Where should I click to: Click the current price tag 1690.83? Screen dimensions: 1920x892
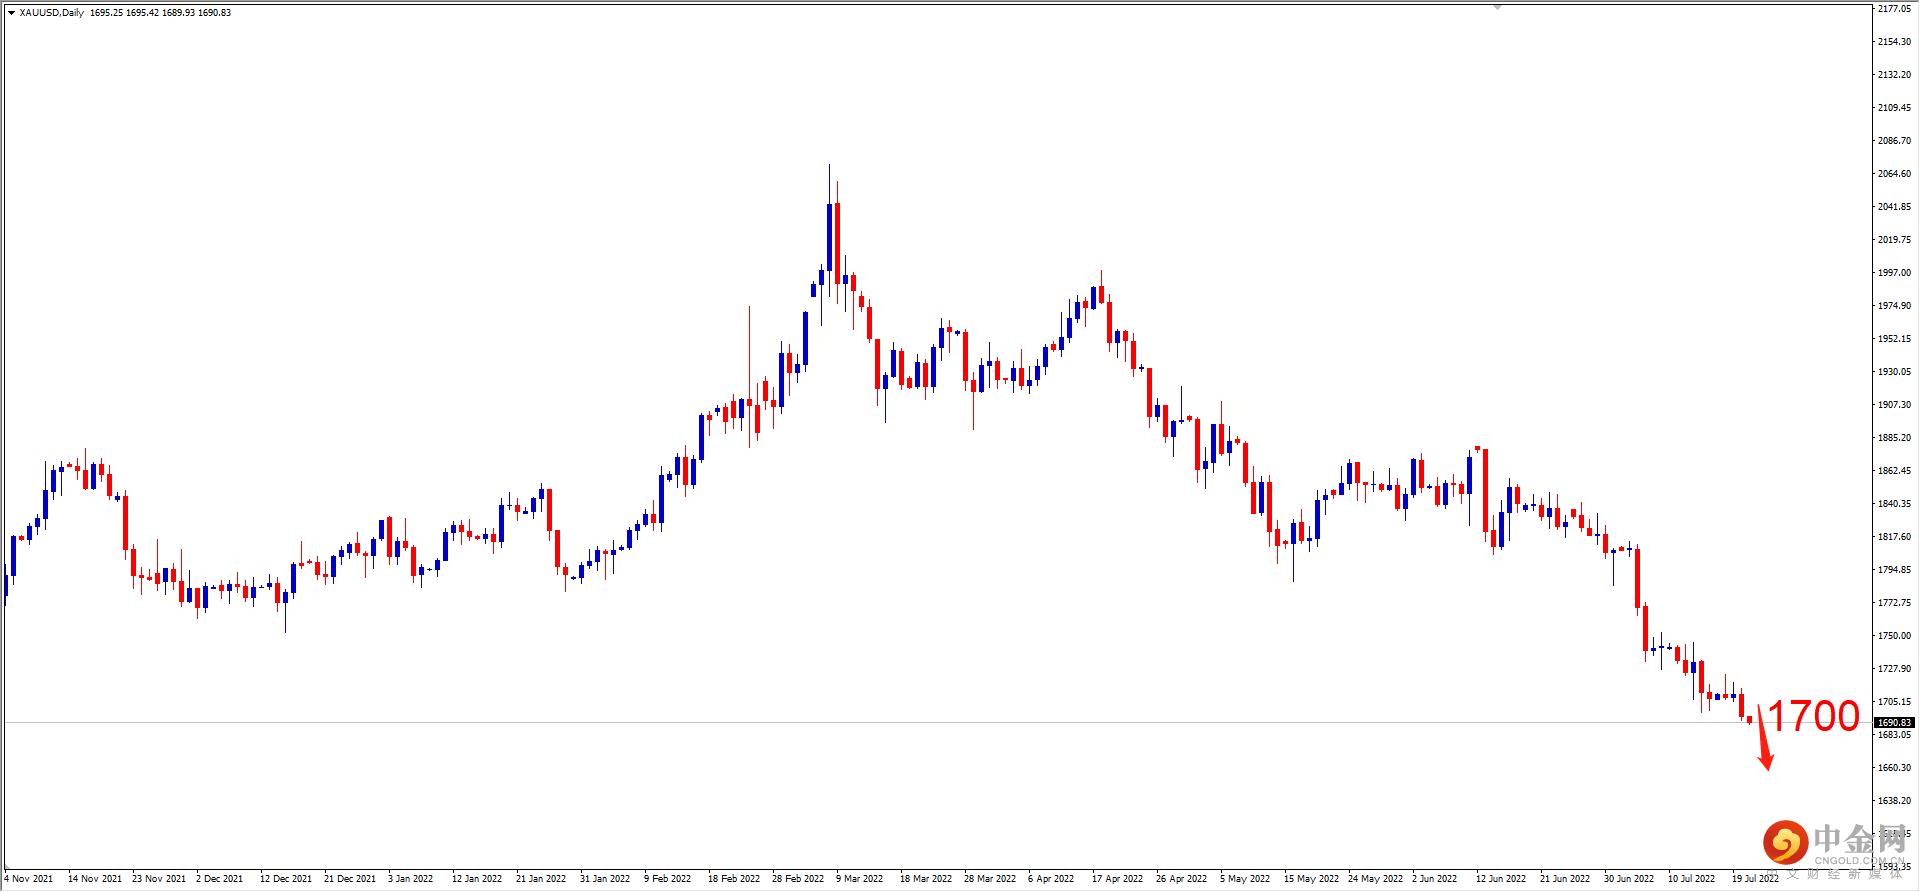1894,722
